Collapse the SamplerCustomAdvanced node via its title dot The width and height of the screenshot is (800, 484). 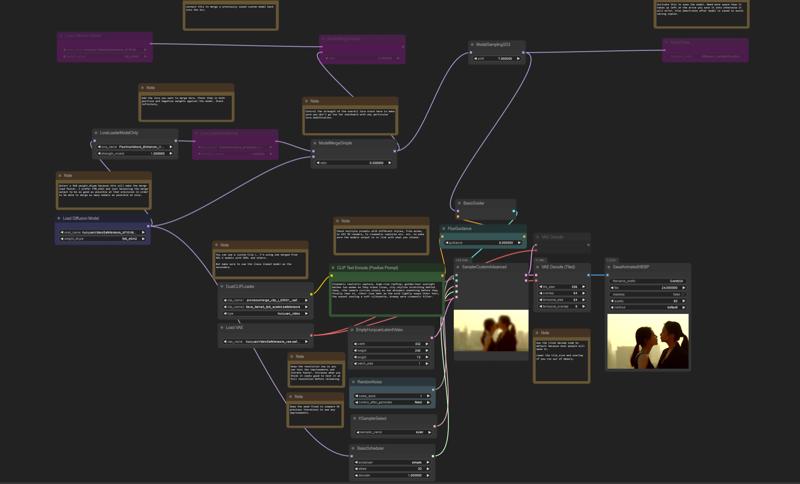click(458, 267)
